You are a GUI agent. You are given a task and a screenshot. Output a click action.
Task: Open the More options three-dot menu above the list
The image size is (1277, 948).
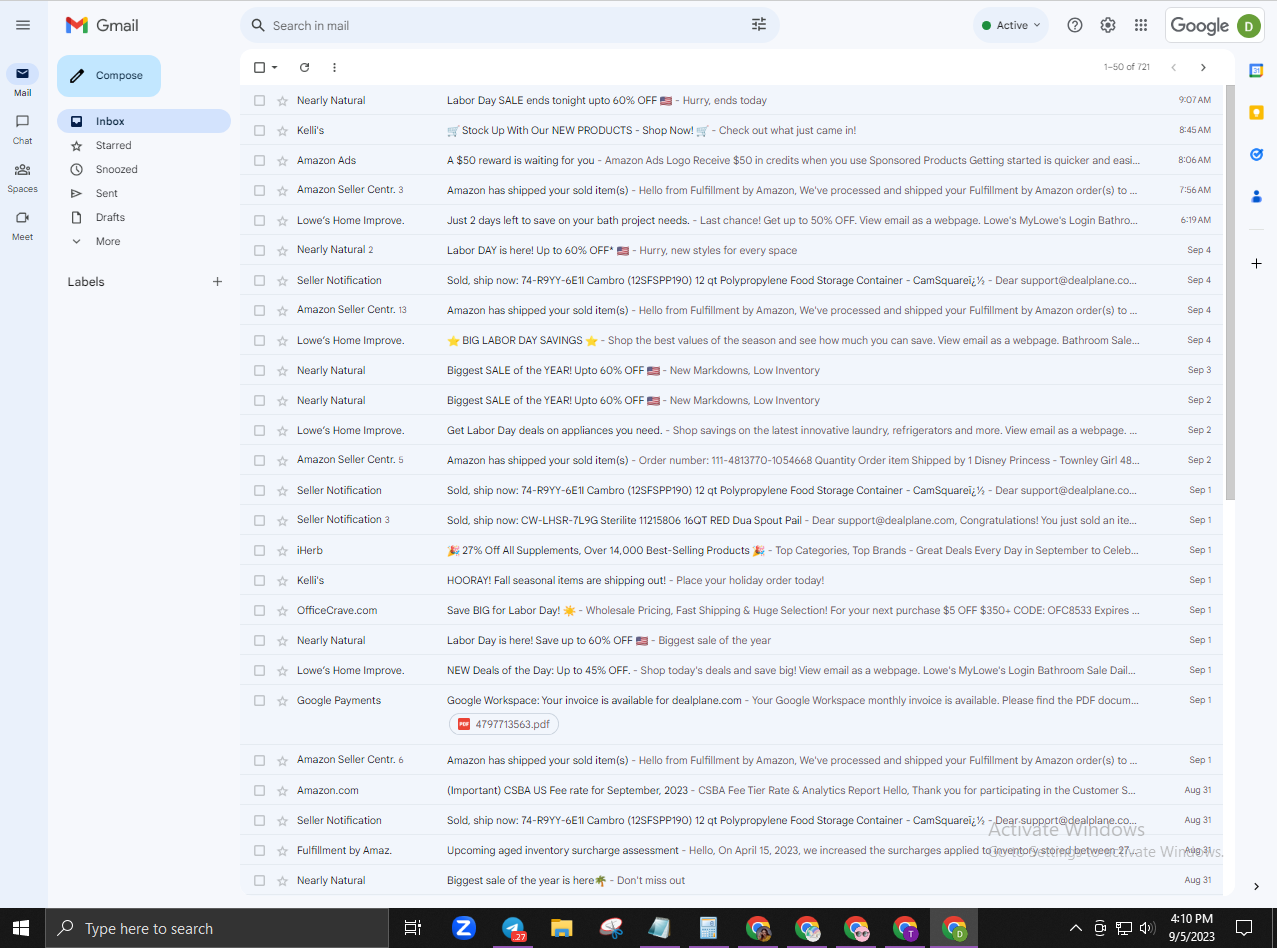[334, 67]
